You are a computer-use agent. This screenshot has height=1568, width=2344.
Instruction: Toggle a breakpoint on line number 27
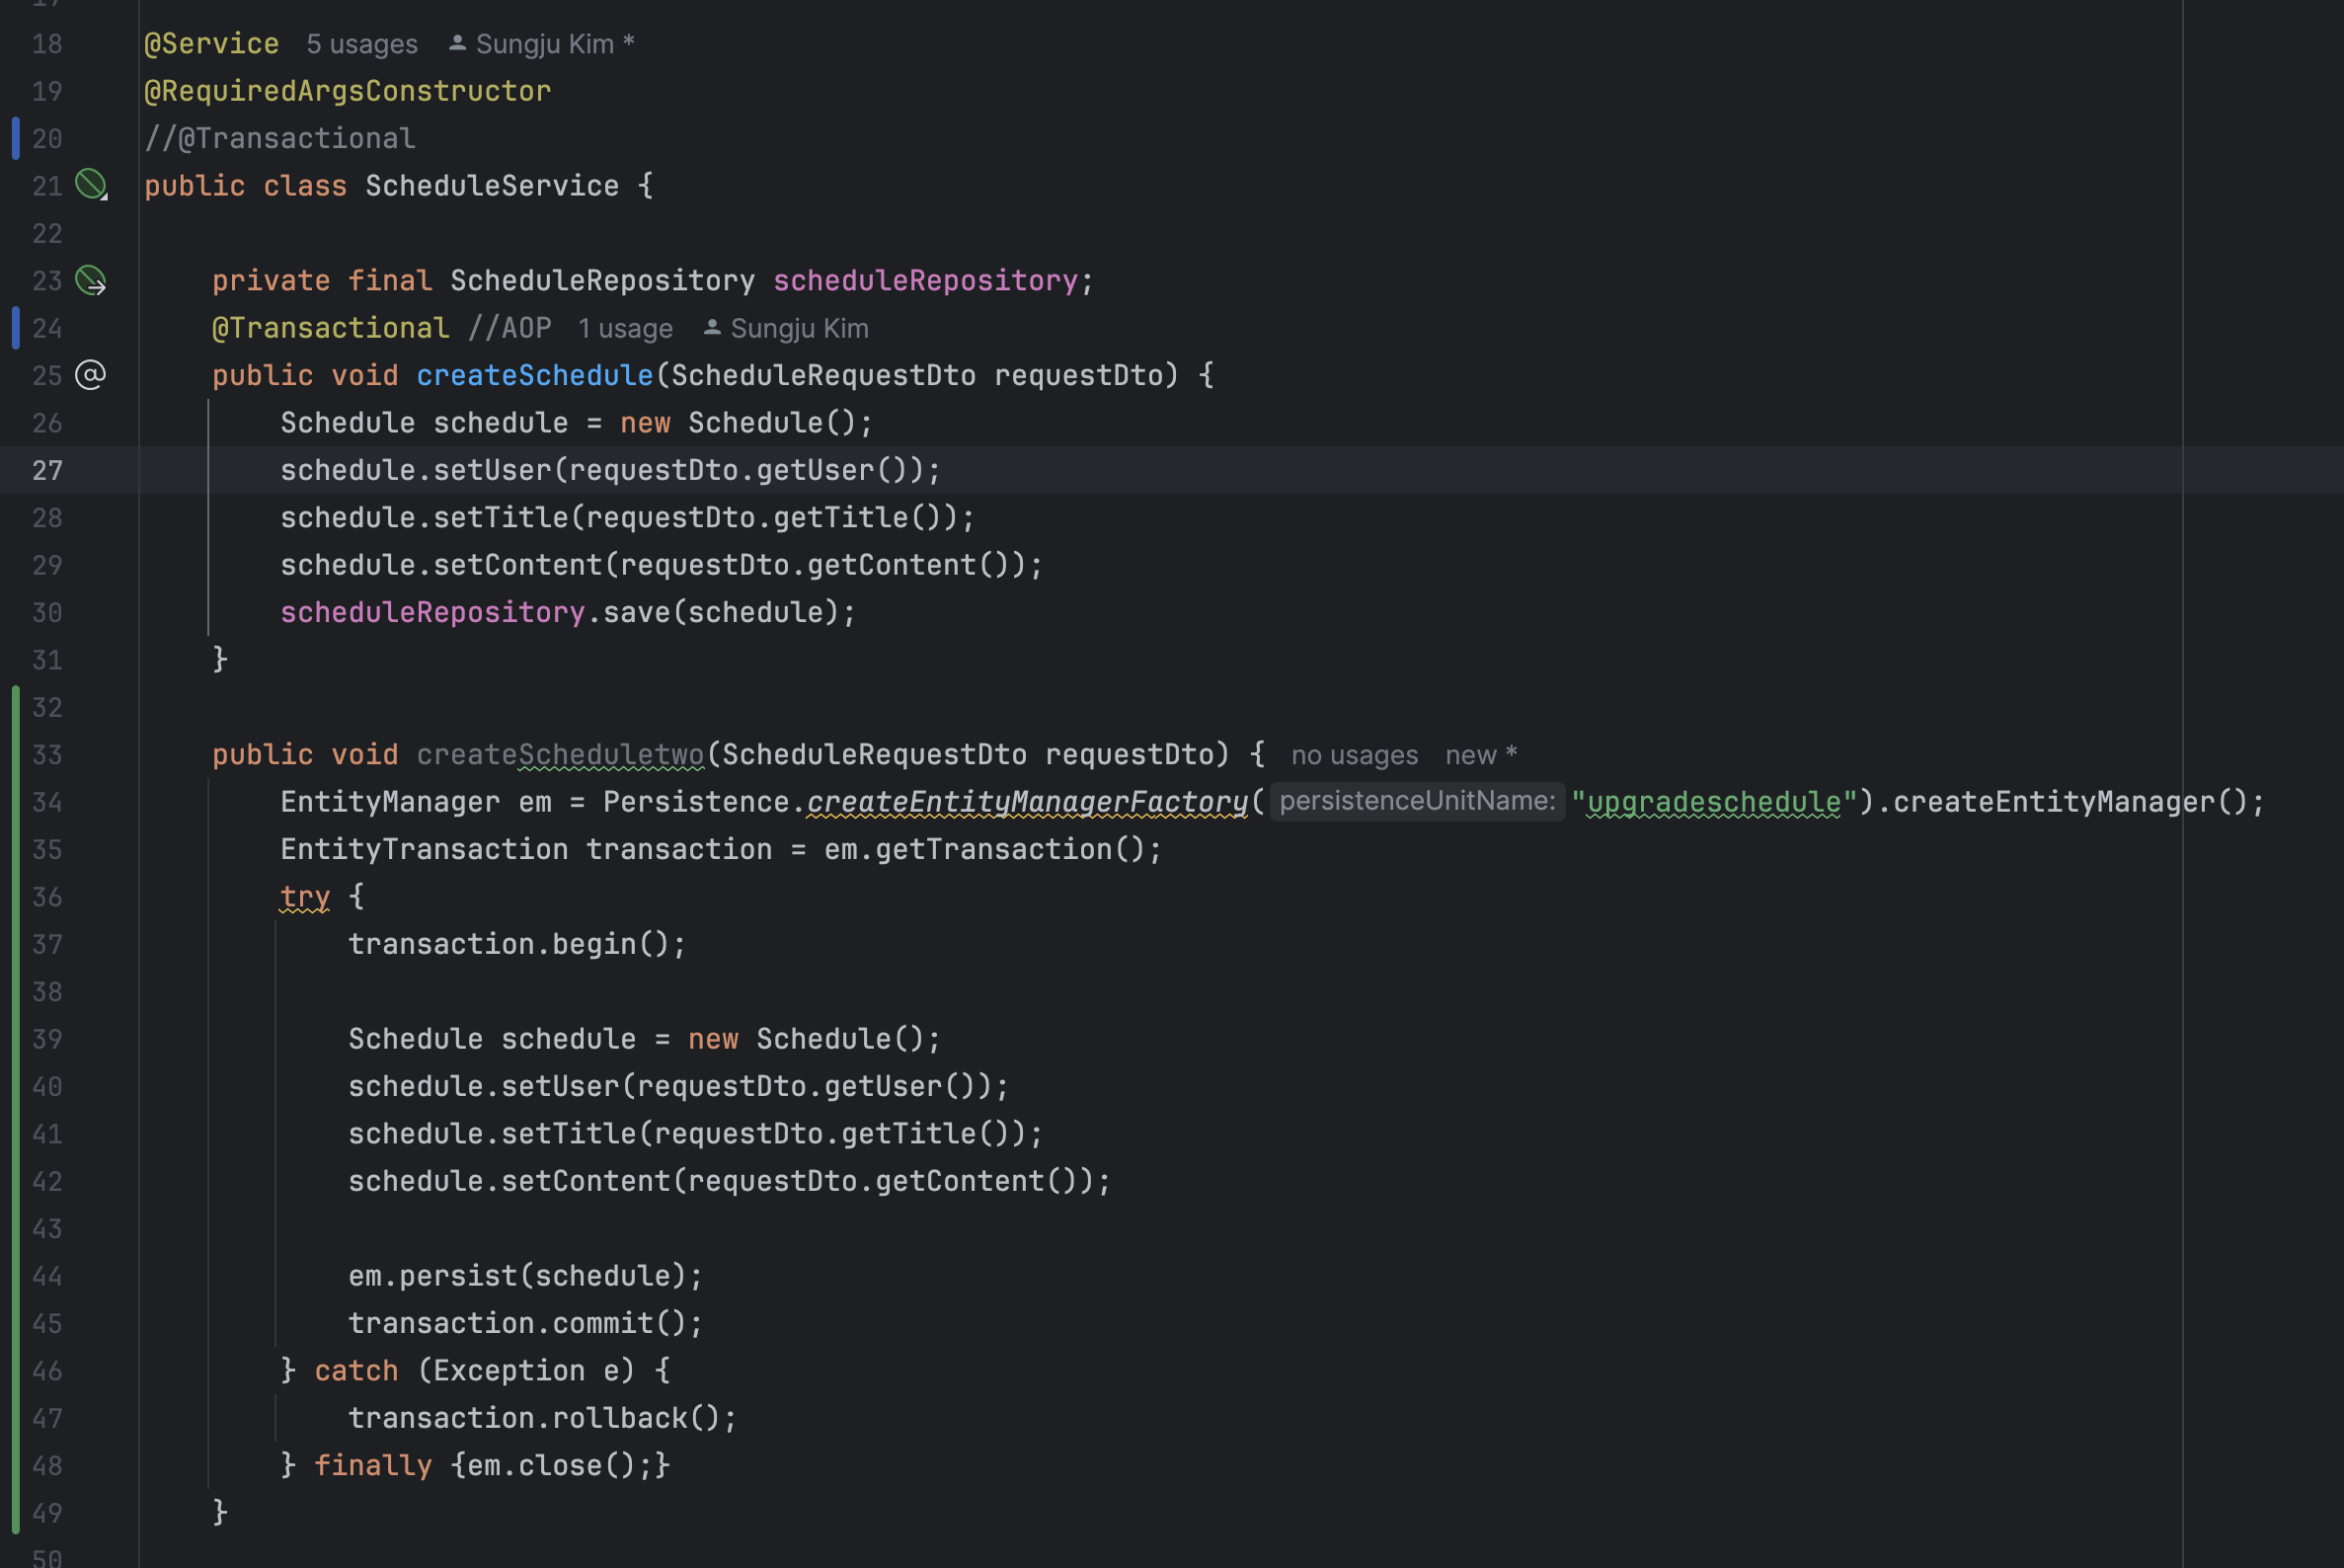coord(47,470)
